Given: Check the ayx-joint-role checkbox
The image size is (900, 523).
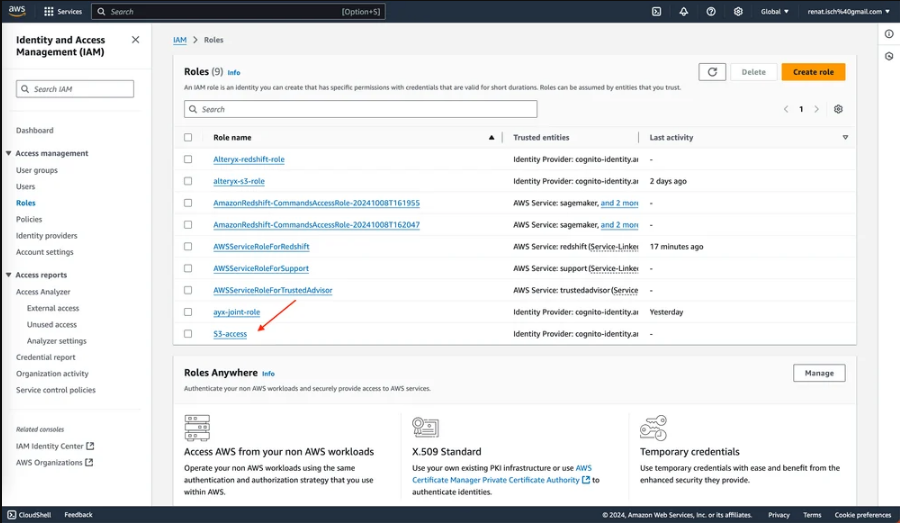Looking at the screenshot, I should coord(188,312).
